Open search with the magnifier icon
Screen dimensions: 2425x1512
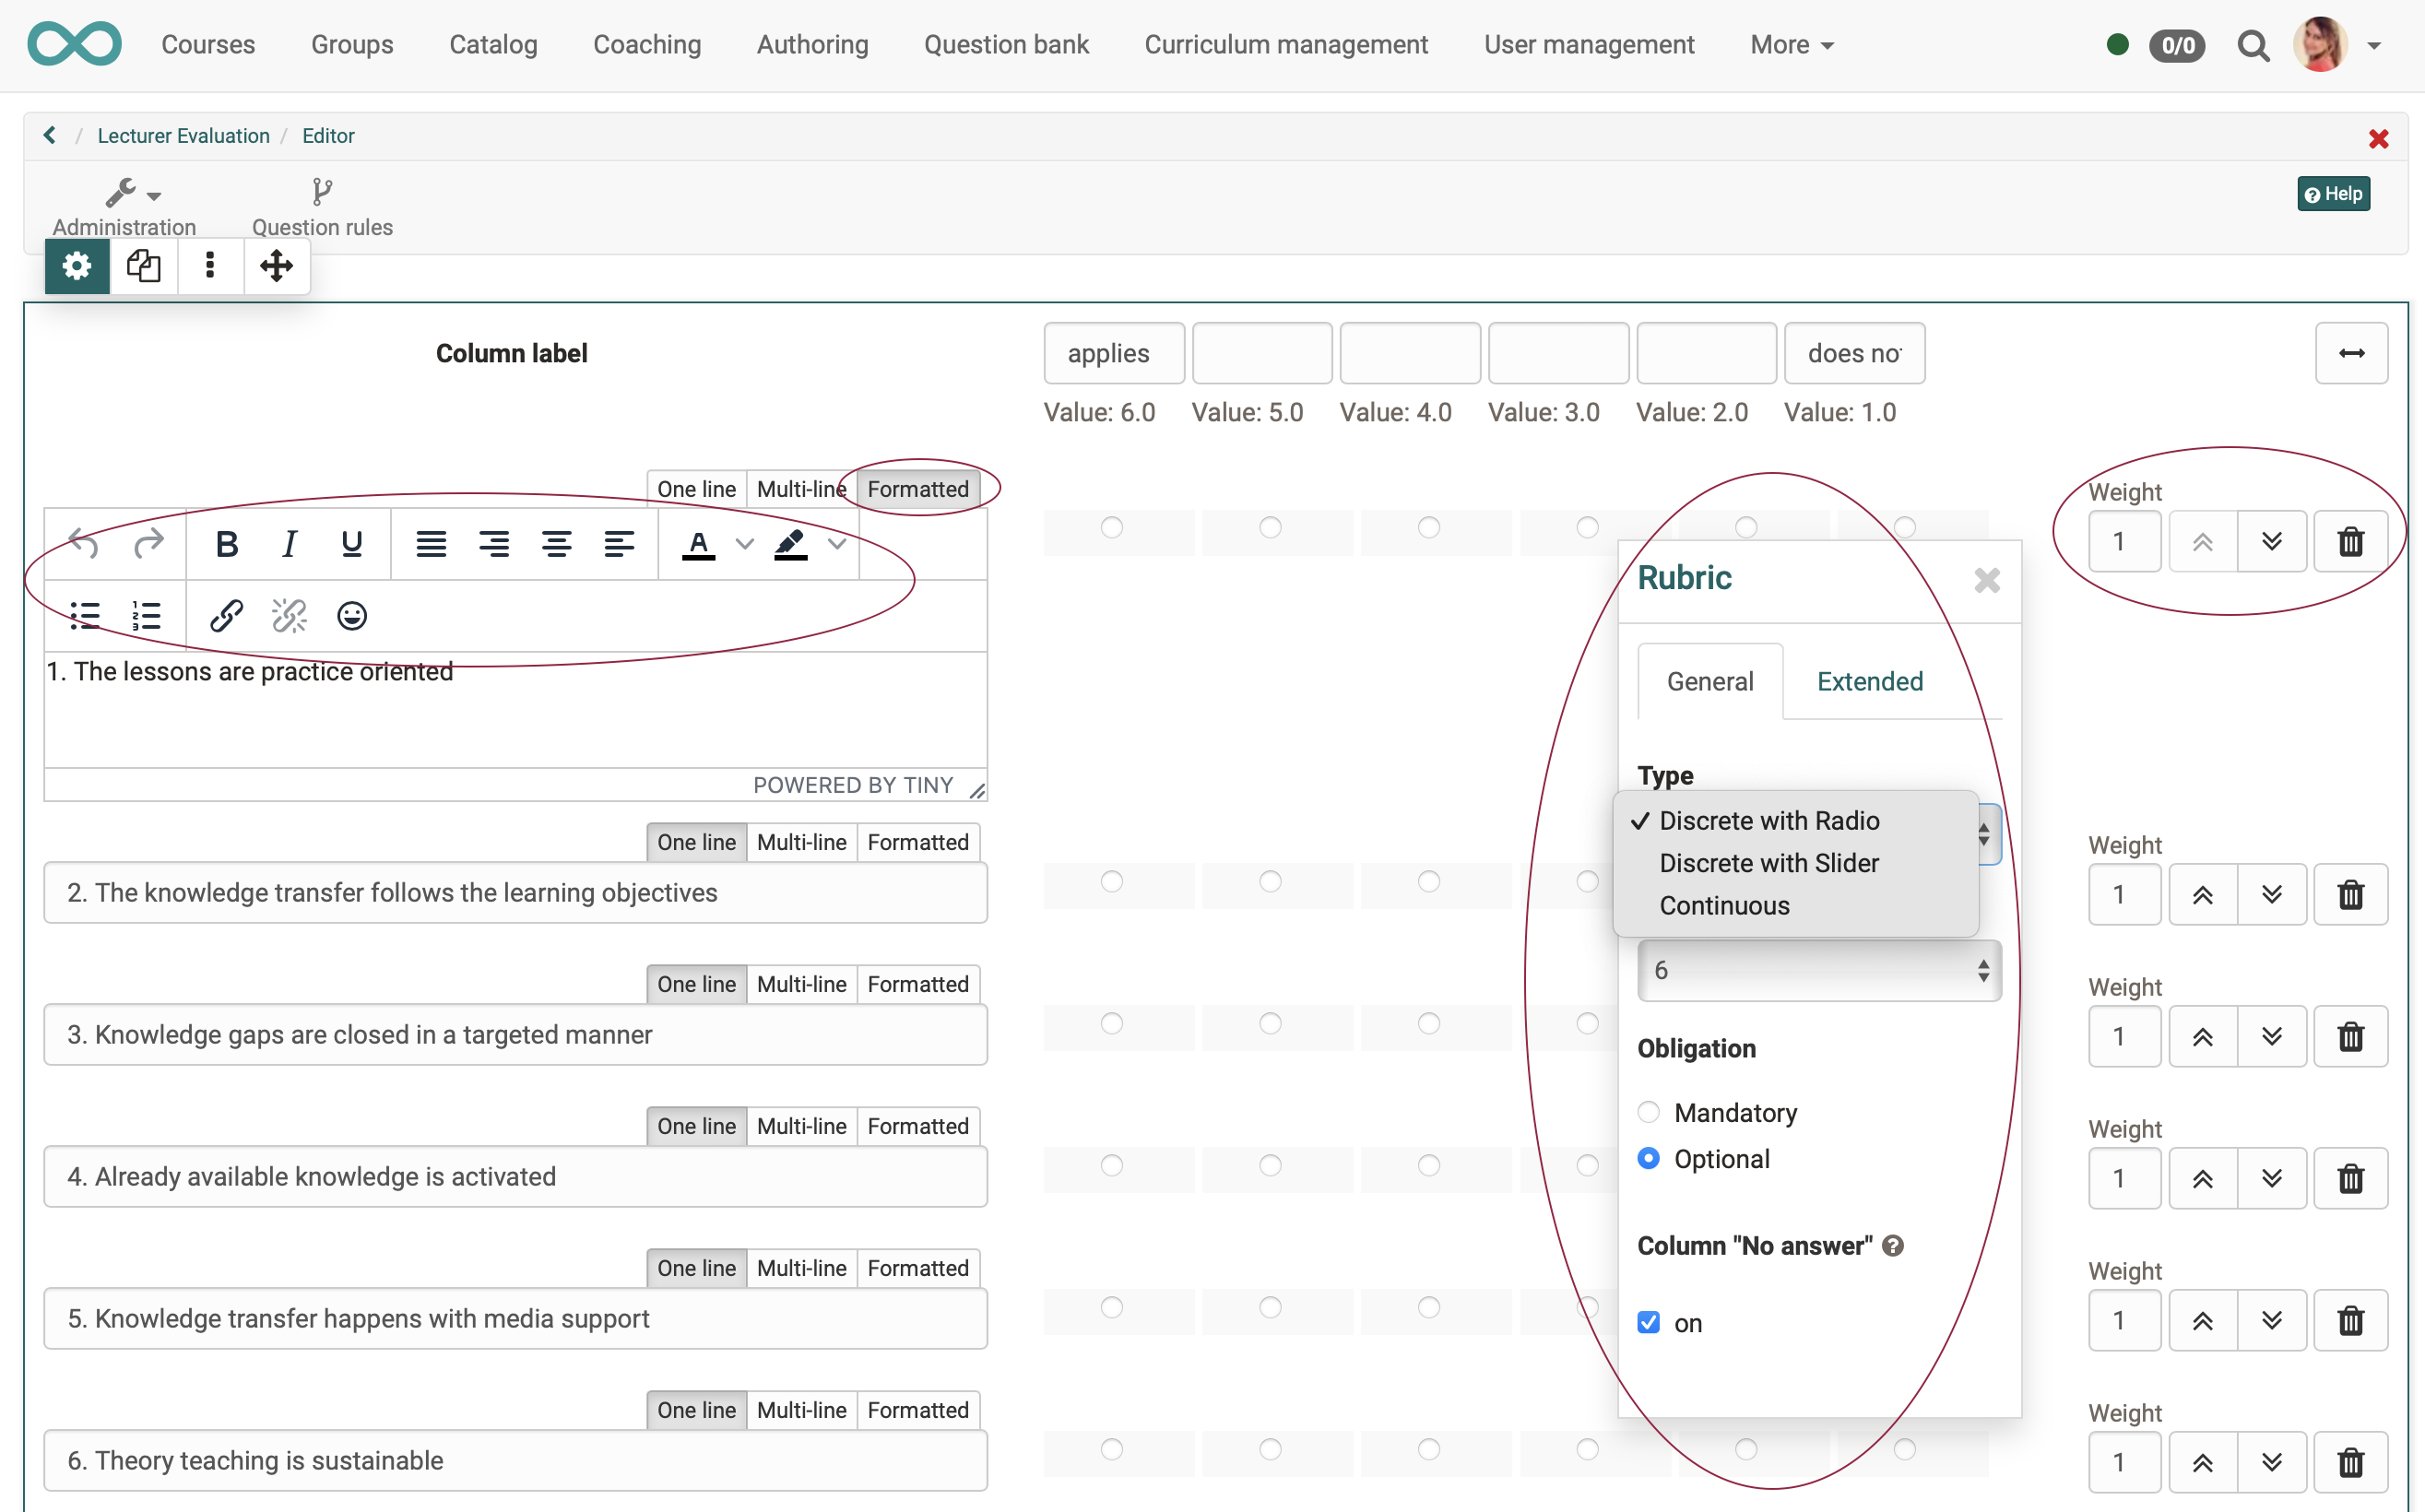[x=2252, y=46]
